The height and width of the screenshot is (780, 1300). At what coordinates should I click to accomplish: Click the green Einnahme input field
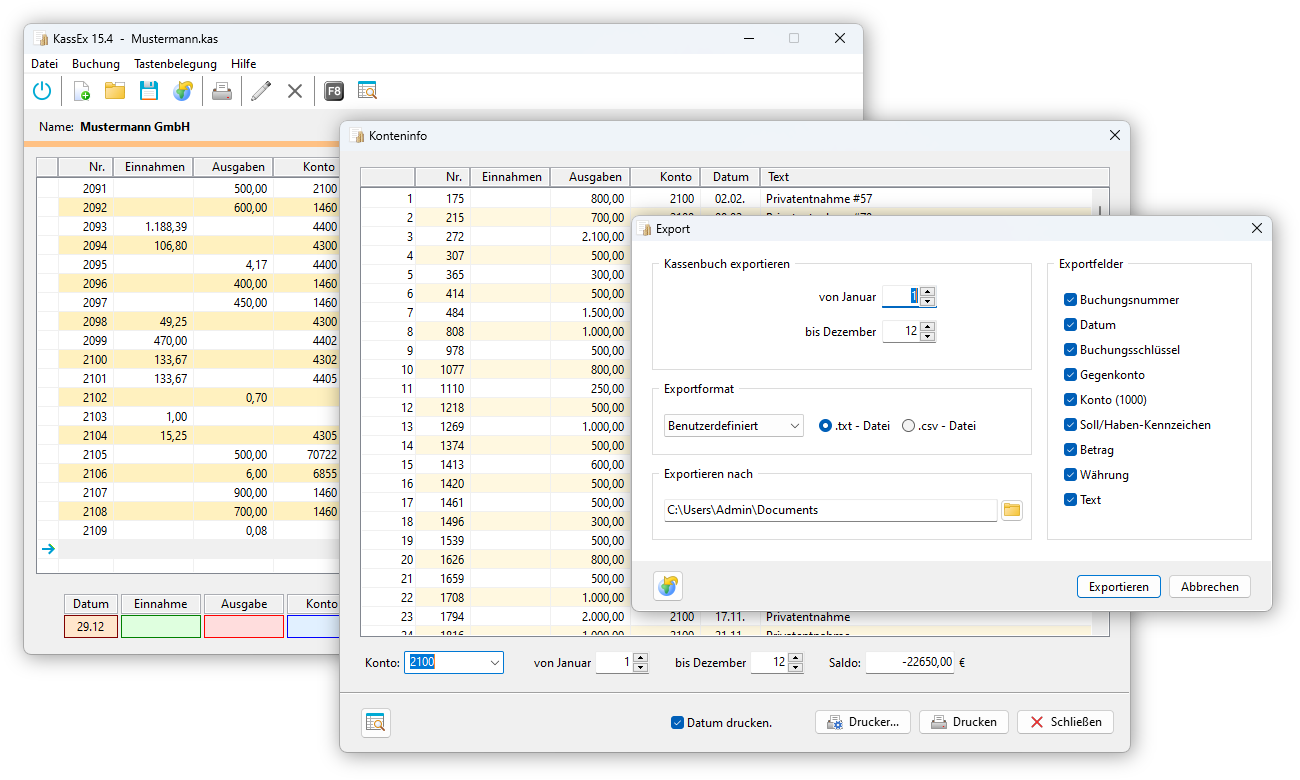[160, 626]
